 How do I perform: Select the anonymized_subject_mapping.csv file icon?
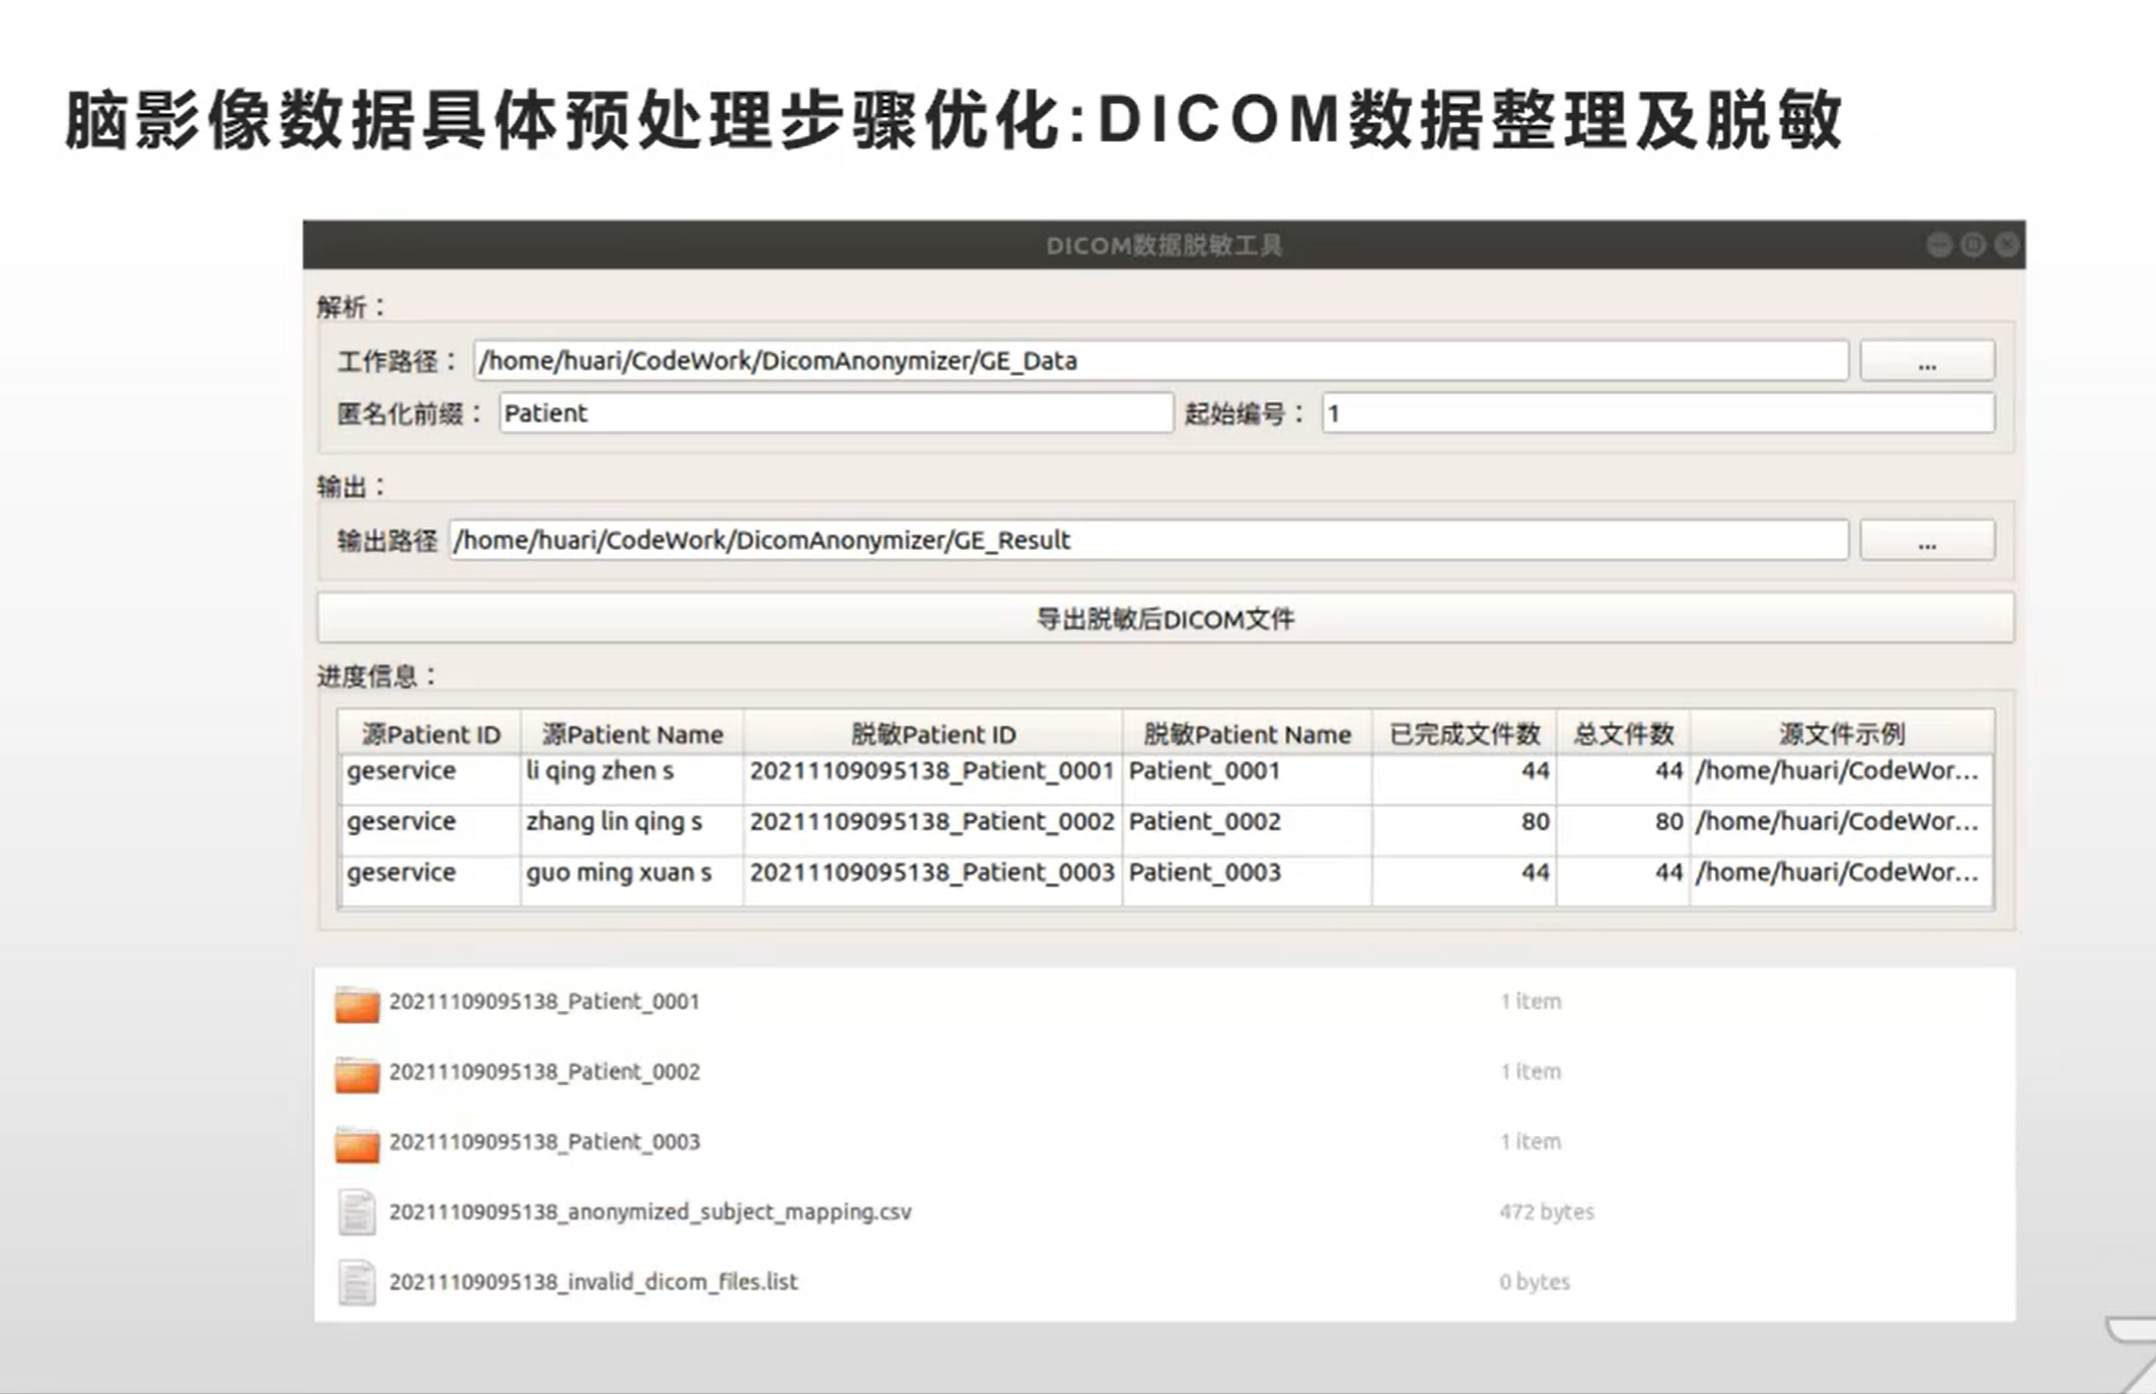[x=357, y=1212]
